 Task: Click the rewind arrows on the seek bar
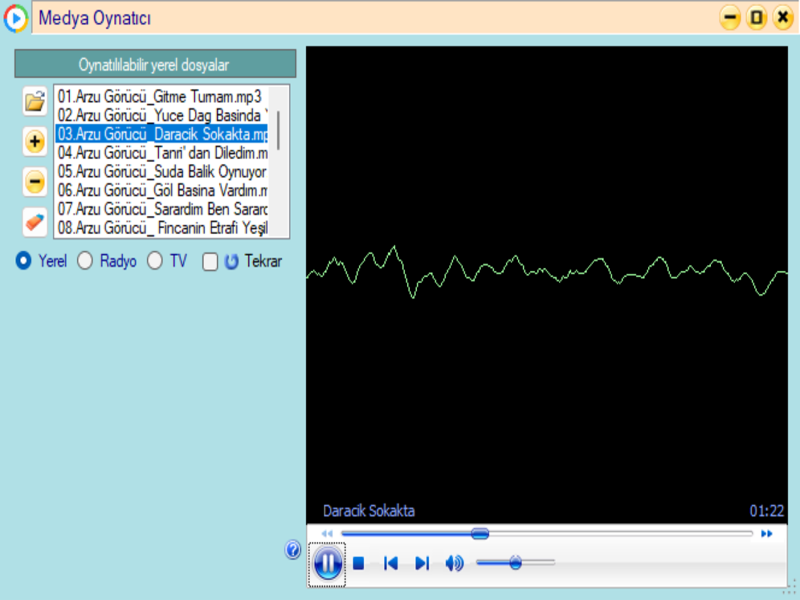click(x=327, y=534)
